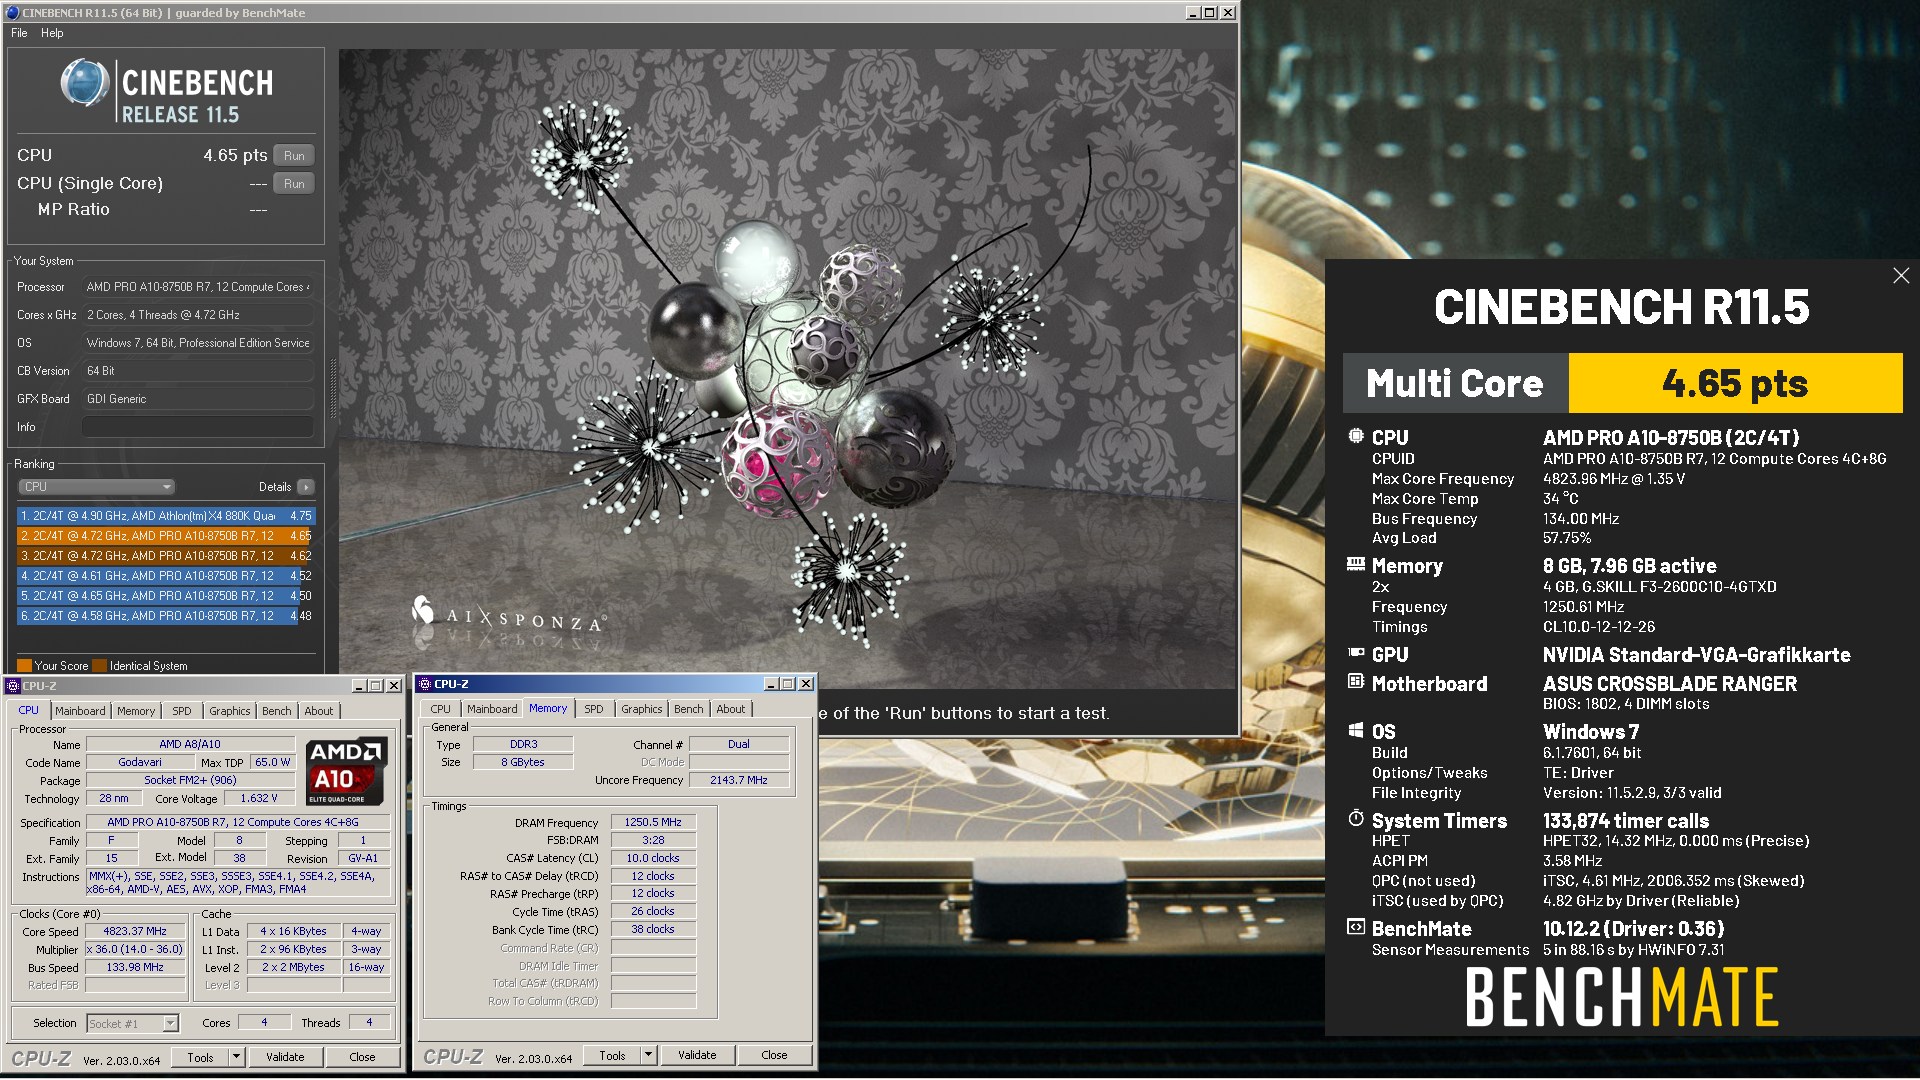This screenshot has height=1080, width=1920.
Task: Select ranking entry 6 at 4.58 GHz
Action: pos(166,616)
